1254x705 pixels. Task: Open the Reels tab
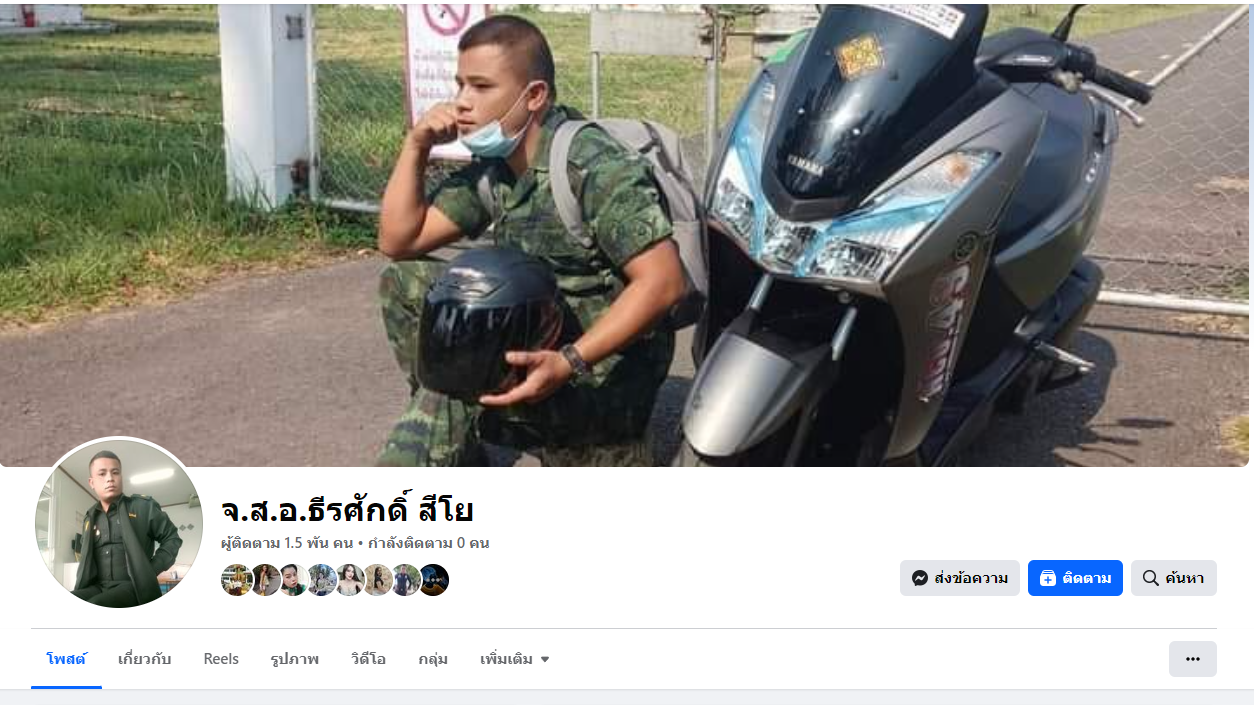[221, 659]
